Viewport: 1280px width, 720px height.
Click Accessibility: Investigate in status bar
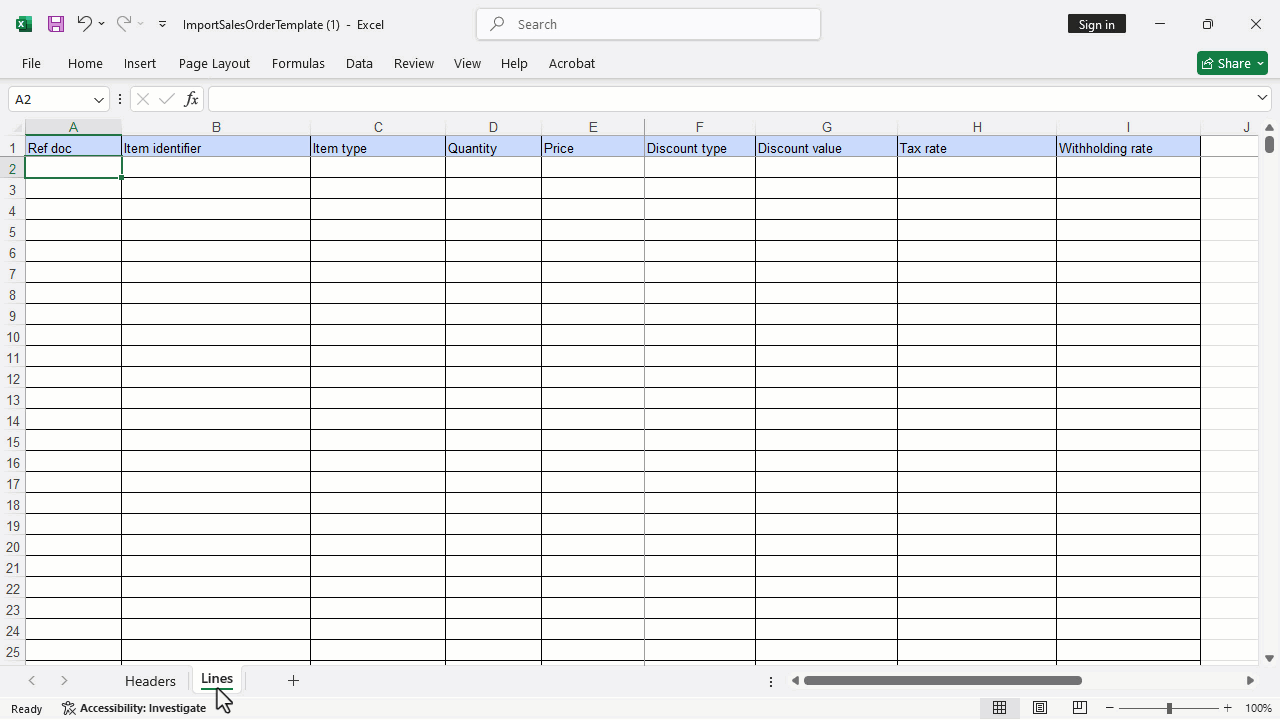[x=134, y=708]
